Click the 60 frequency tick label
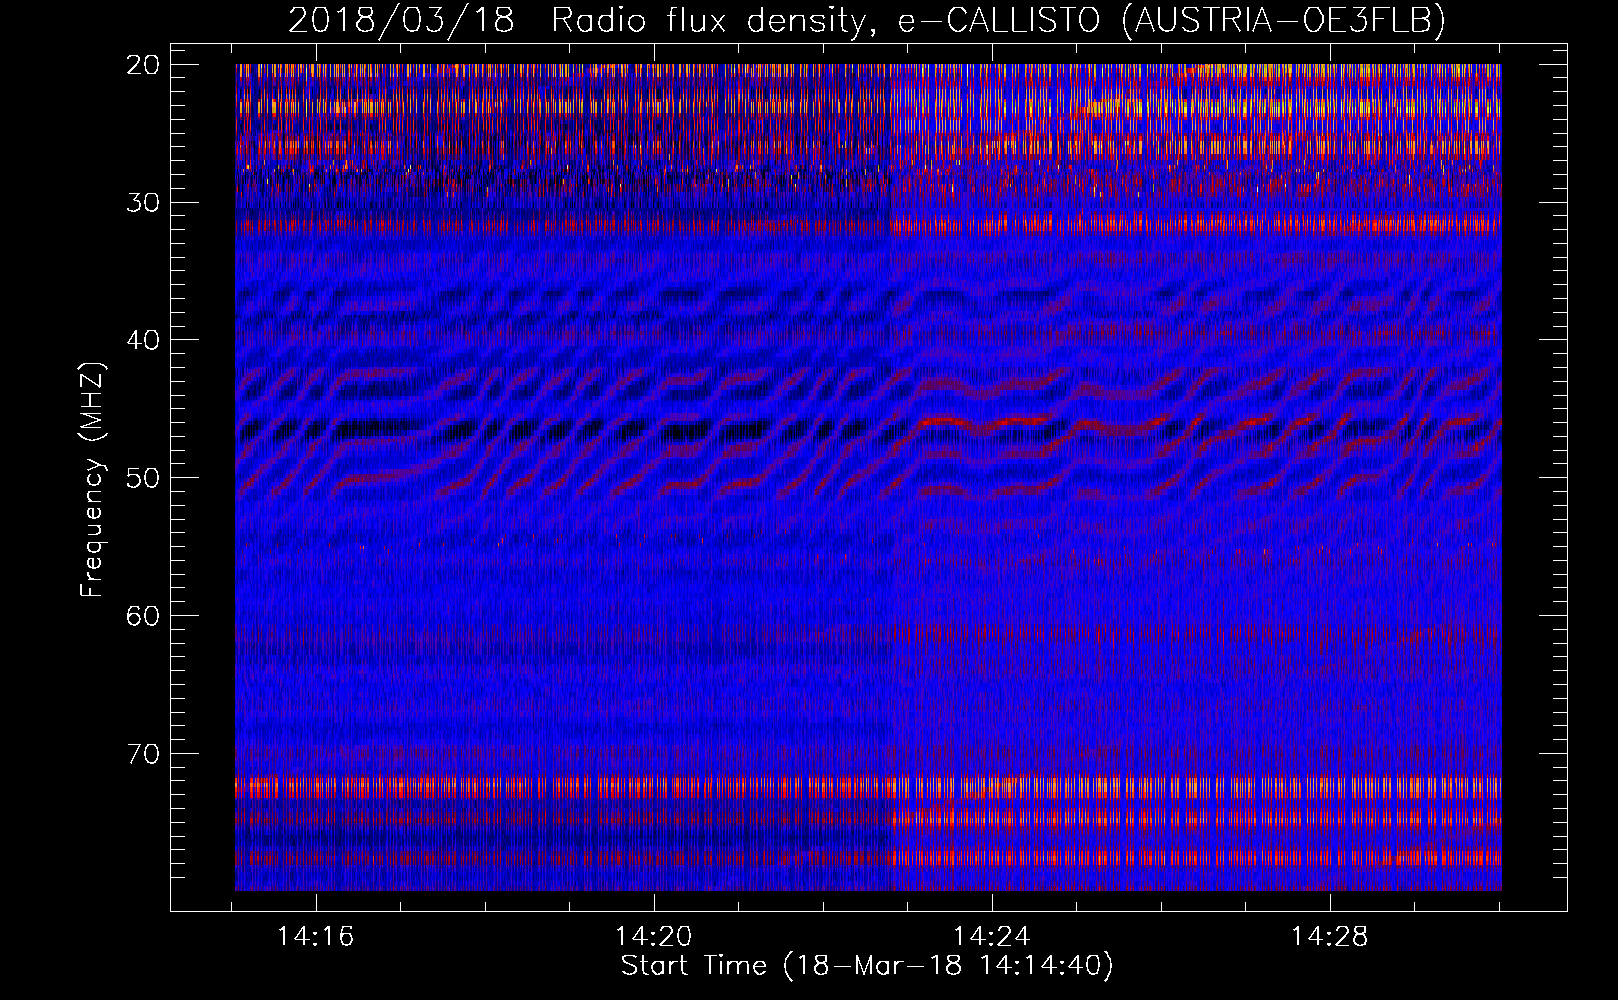This screenshot has height=1000, width=1618. coord(143,615)
